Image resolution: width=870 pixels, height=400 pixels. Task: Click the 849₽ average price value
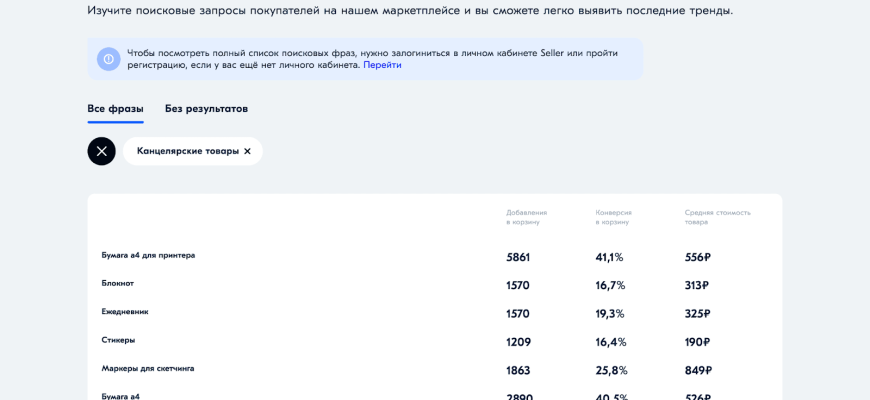click(698, 370)
